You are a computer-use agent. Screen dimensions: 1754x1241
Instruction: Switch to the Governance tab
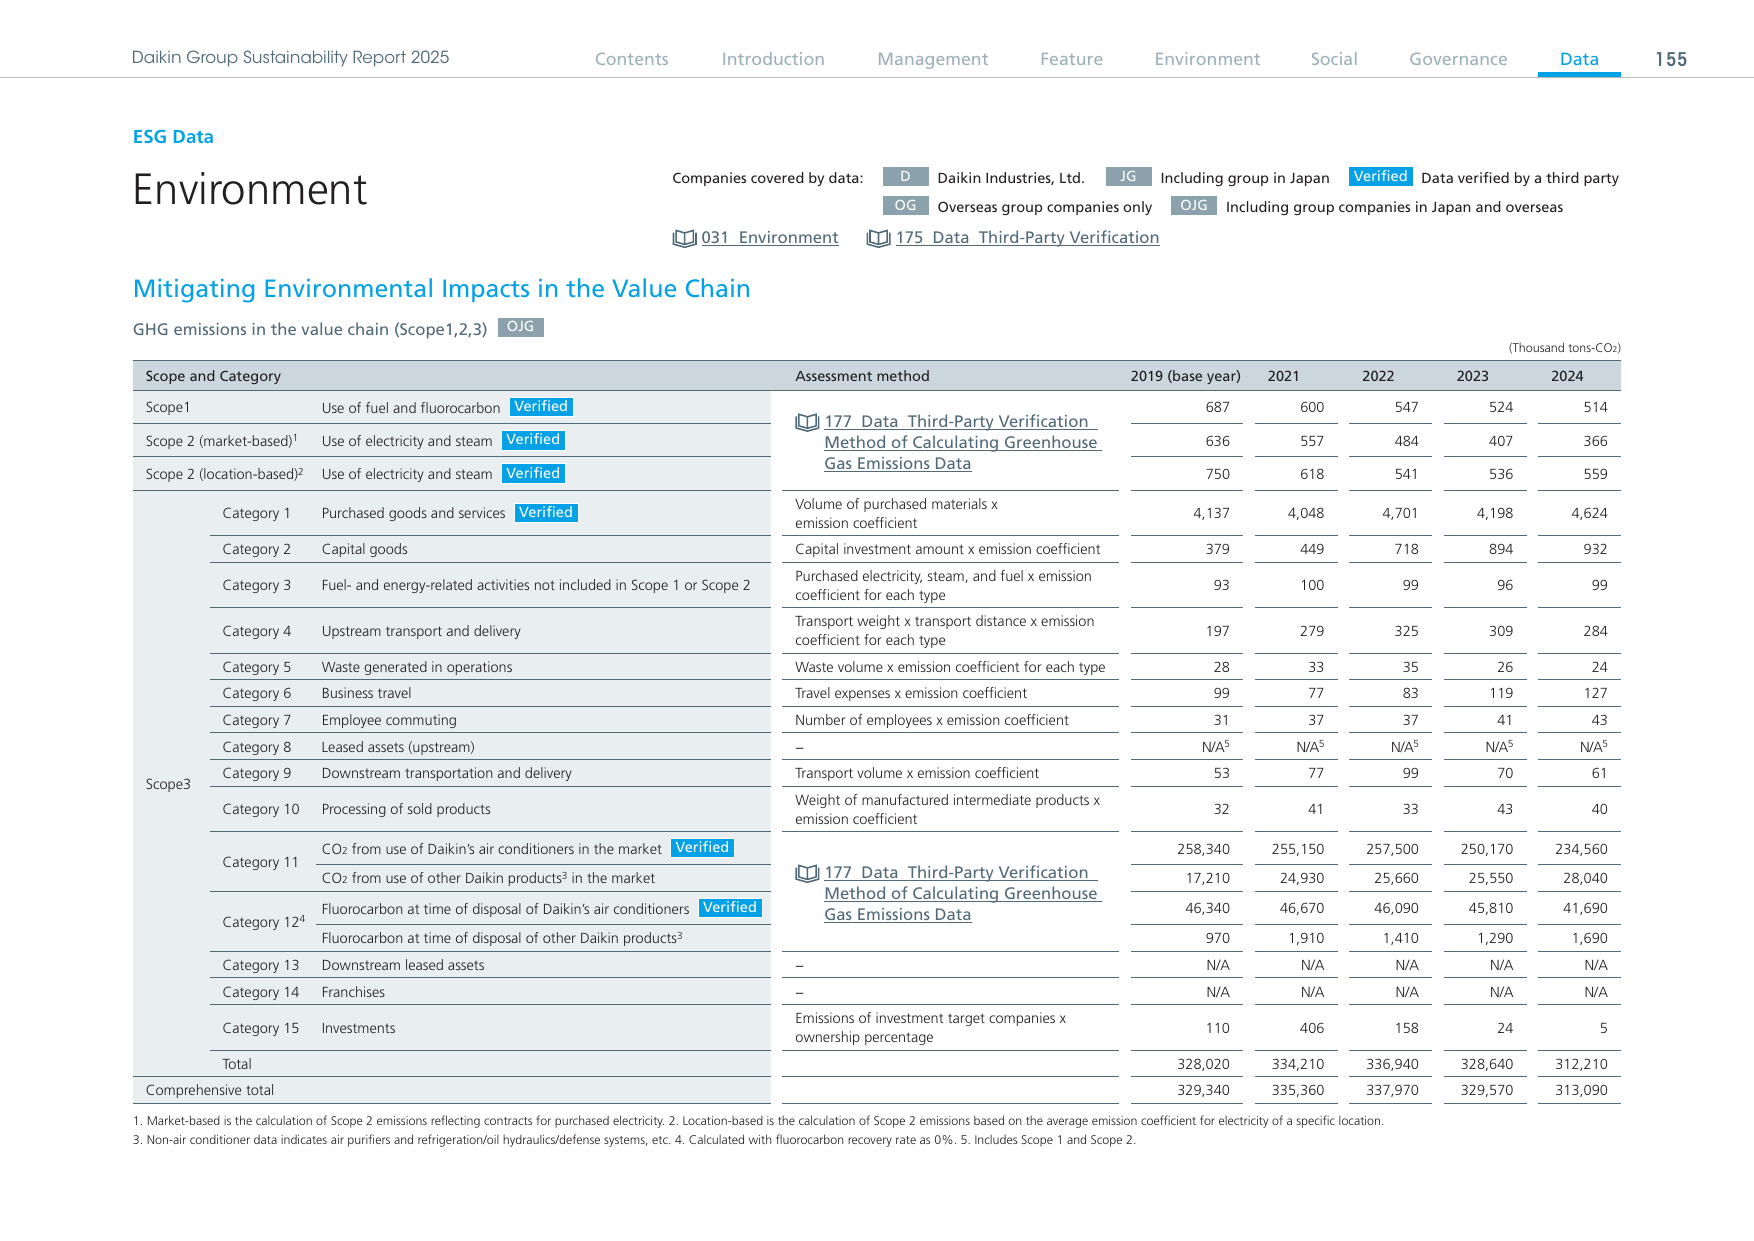tap(1458, 59)
